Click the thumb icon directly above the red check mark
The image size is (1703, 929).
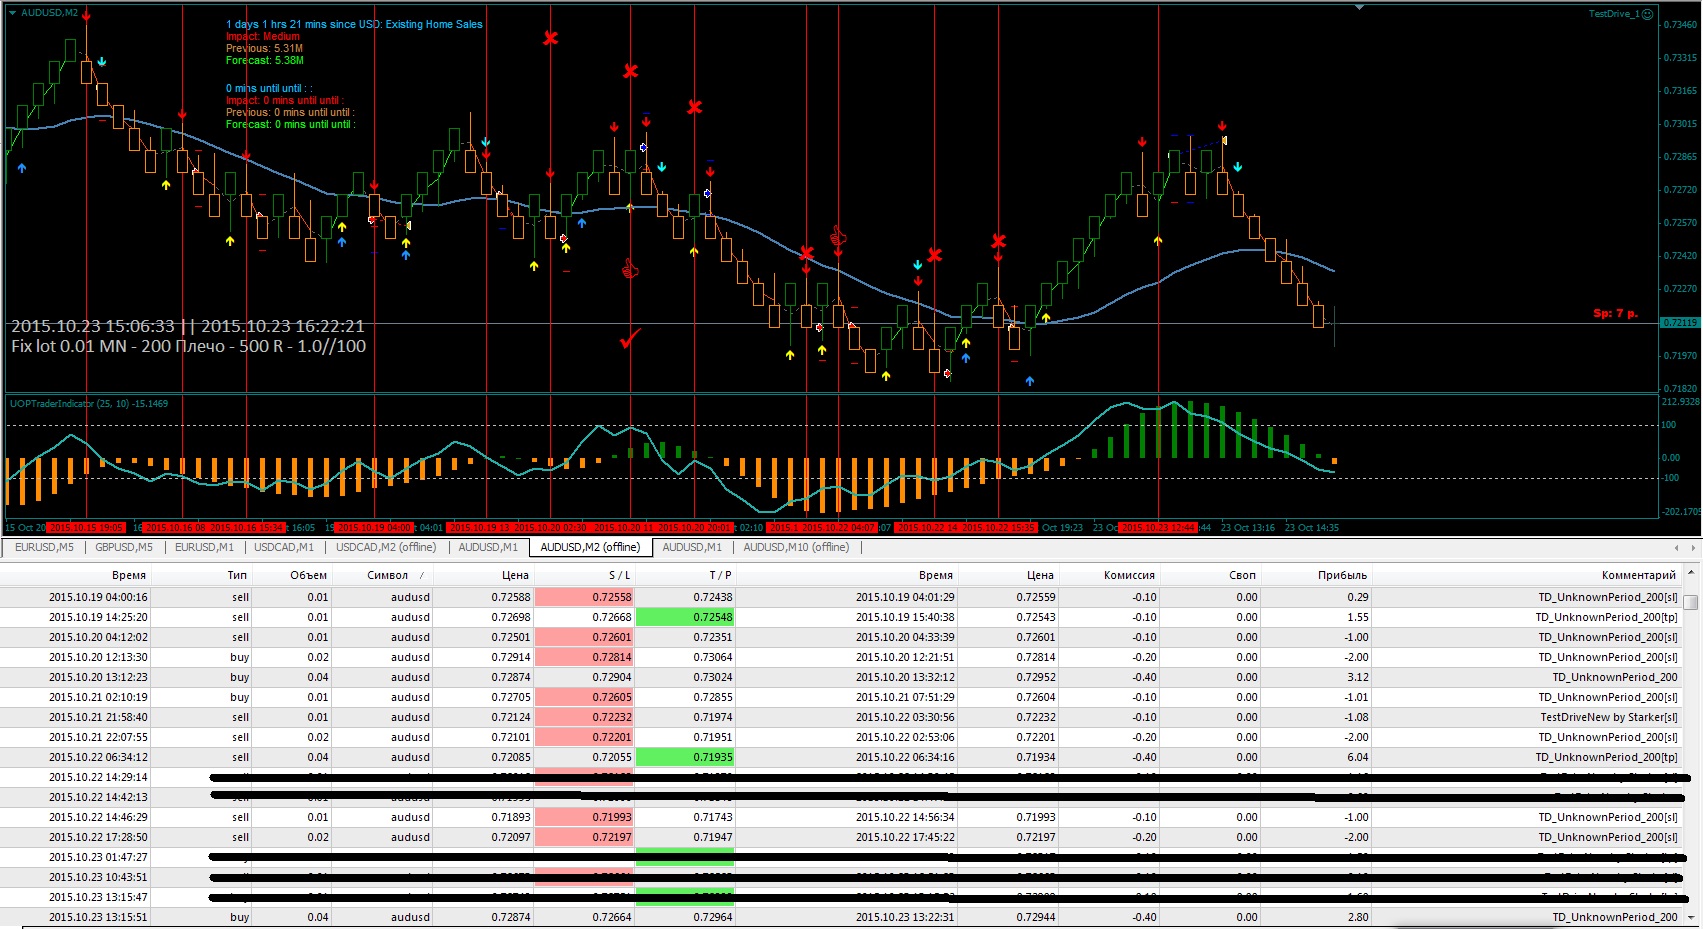coord(630,269)
